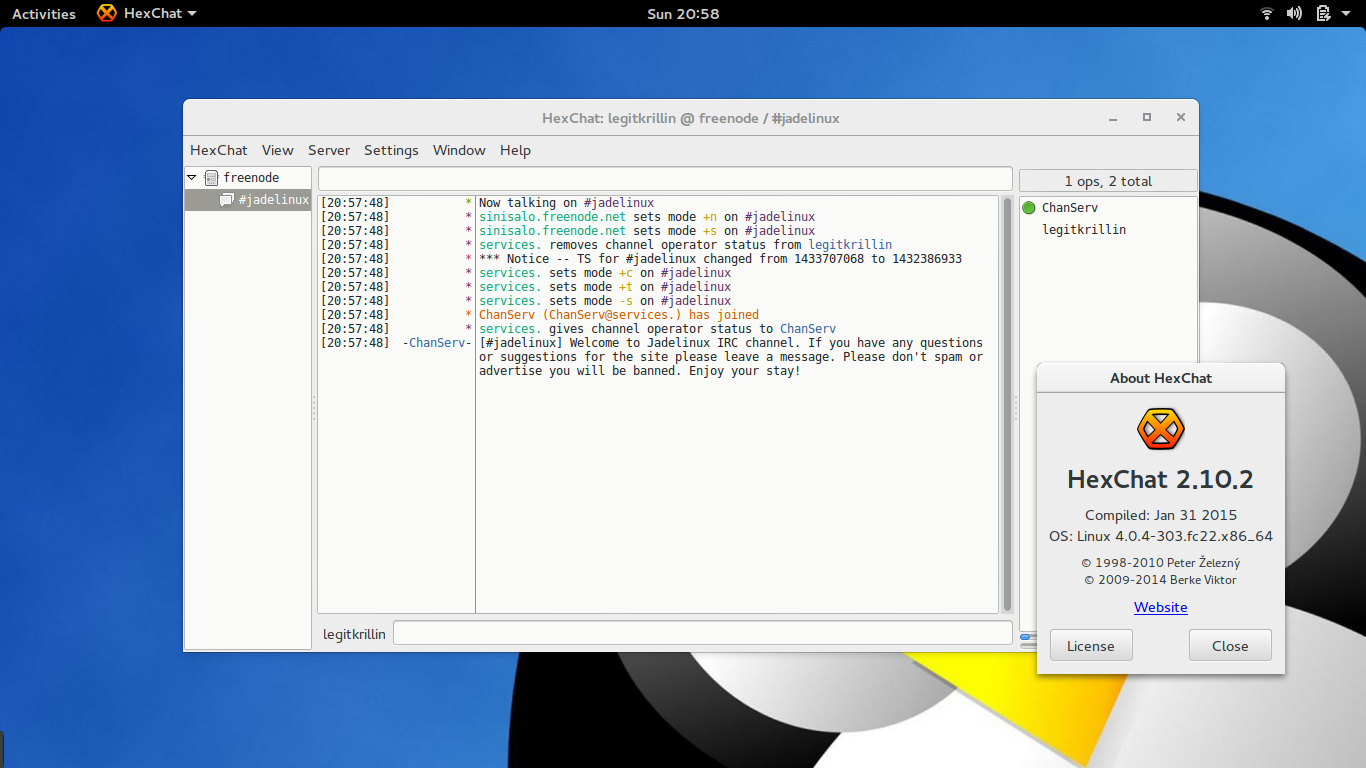Click the chat area vertical scrollbar

tap(1006, 404)
